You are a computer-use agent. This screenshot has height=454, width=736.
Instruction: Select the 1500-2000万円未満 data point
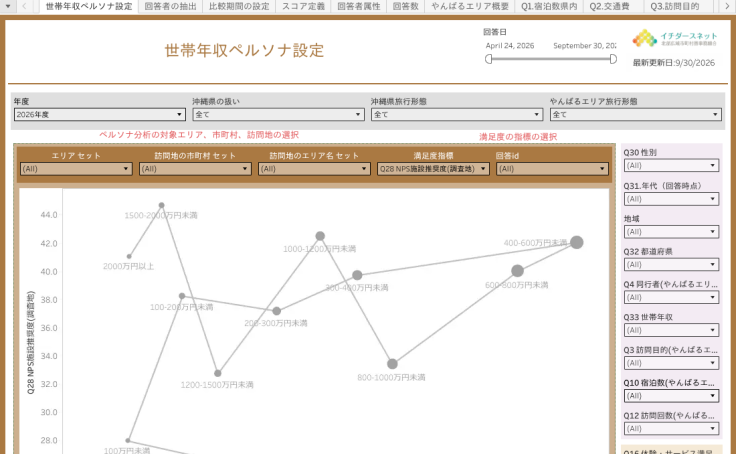point(161,205)
